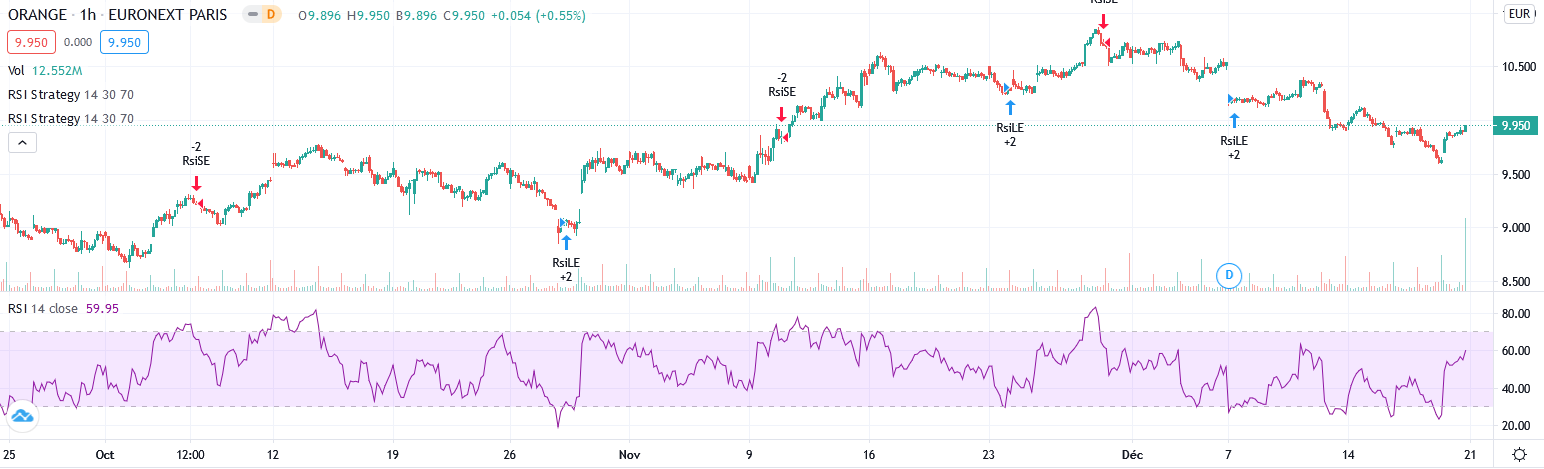Image resolution: width=1544 pixels, height=469 pixels.
Task: Click the red RsiSE arrow near Nov 9
Action: tap(781, 114)
